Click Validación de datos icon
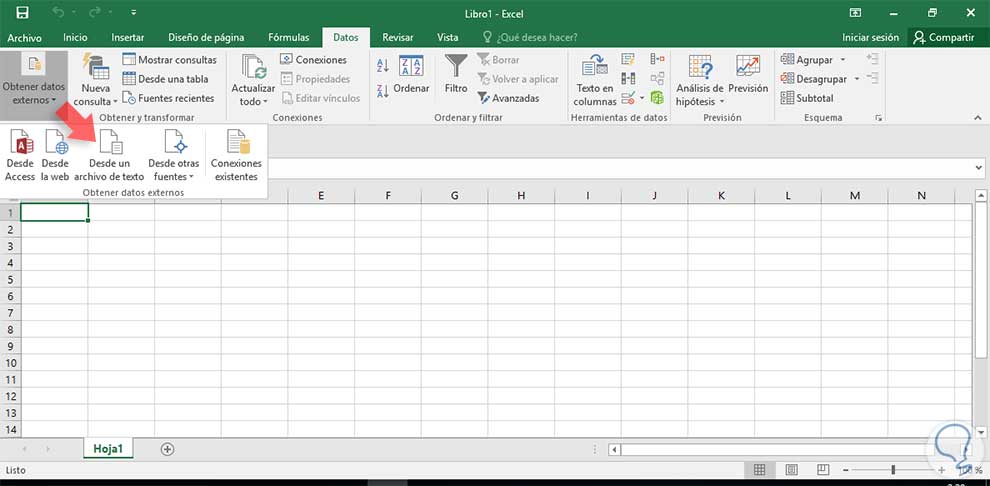The width and height of the screenshot is (990, 486). tap(628, 98)
